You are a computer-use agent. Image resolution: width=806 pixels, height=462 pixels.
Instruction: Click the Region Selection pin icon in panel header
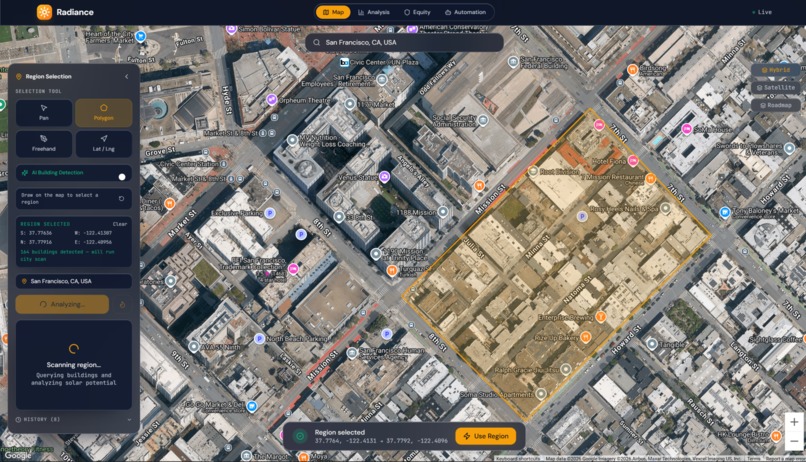[19, 77]
